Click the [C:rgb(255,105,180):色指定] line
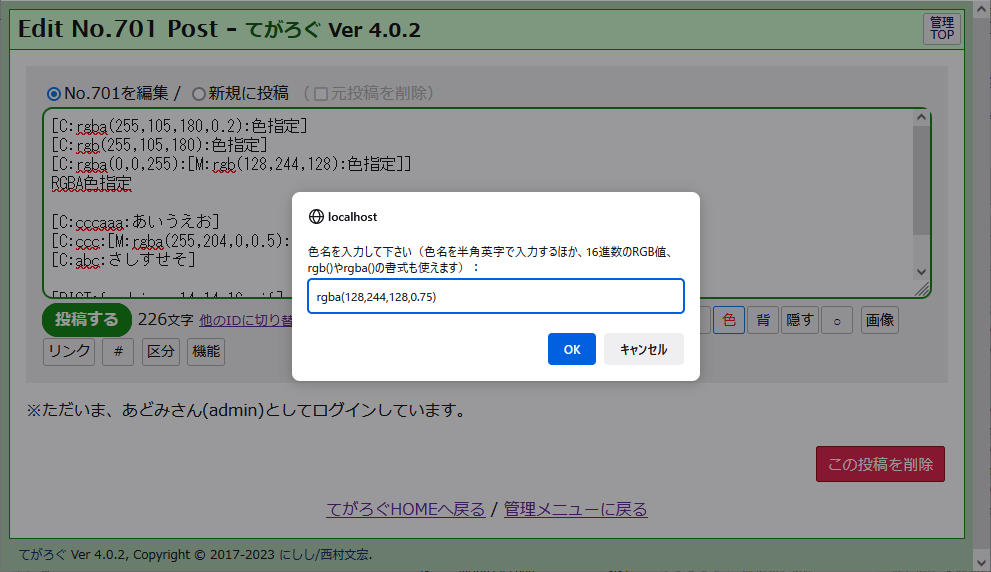The image size is (991, 572). point(159,145)
